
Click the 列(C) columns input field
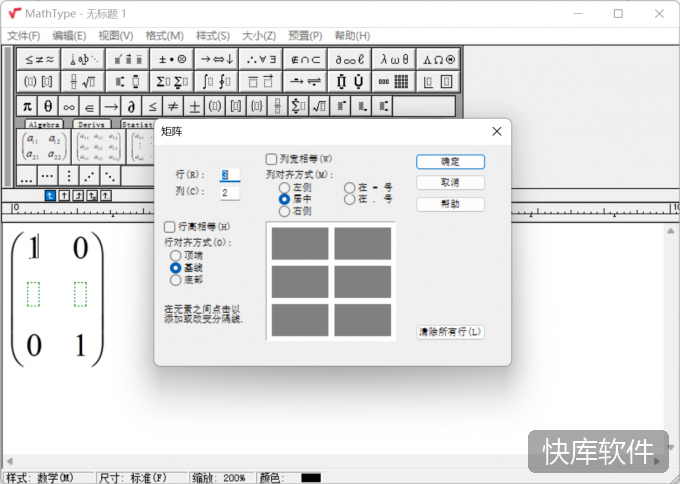[x=229, y=193]
